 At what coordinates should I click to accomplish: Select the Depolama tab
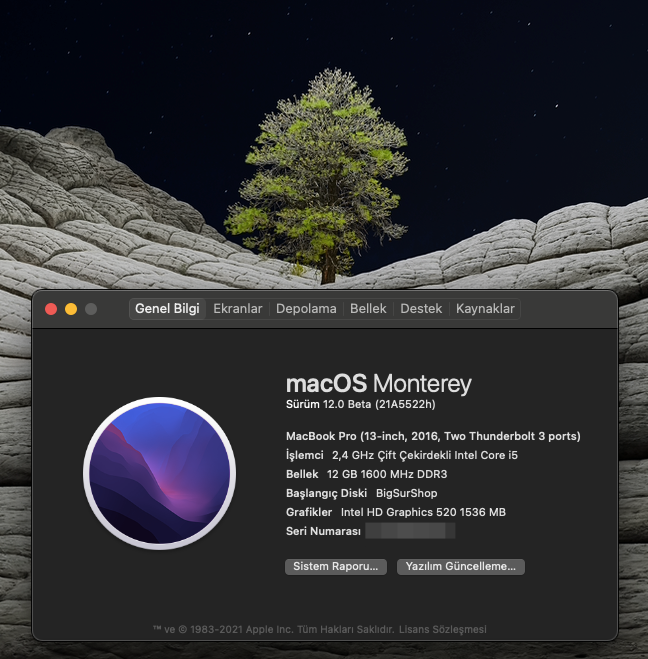306,309
